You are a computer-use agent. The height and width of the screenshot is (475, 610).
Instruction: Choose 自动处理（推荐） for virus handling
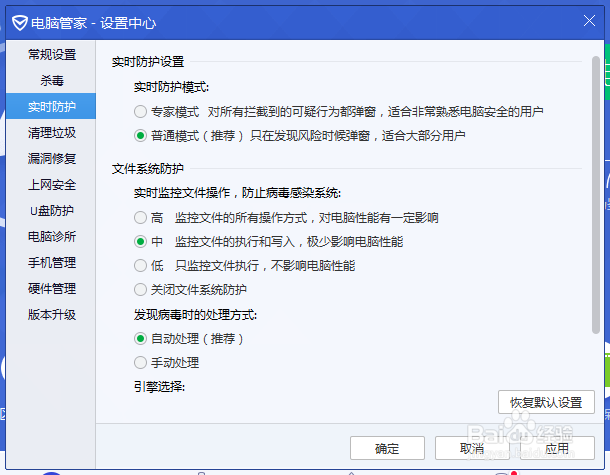(140, 338)
